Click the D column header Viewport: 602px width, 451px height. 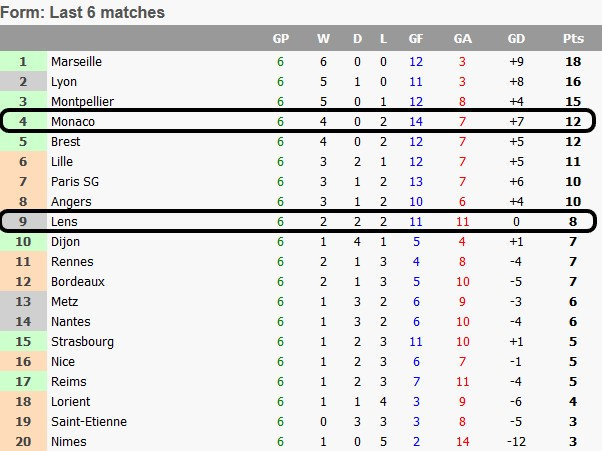tap(359, 39)
